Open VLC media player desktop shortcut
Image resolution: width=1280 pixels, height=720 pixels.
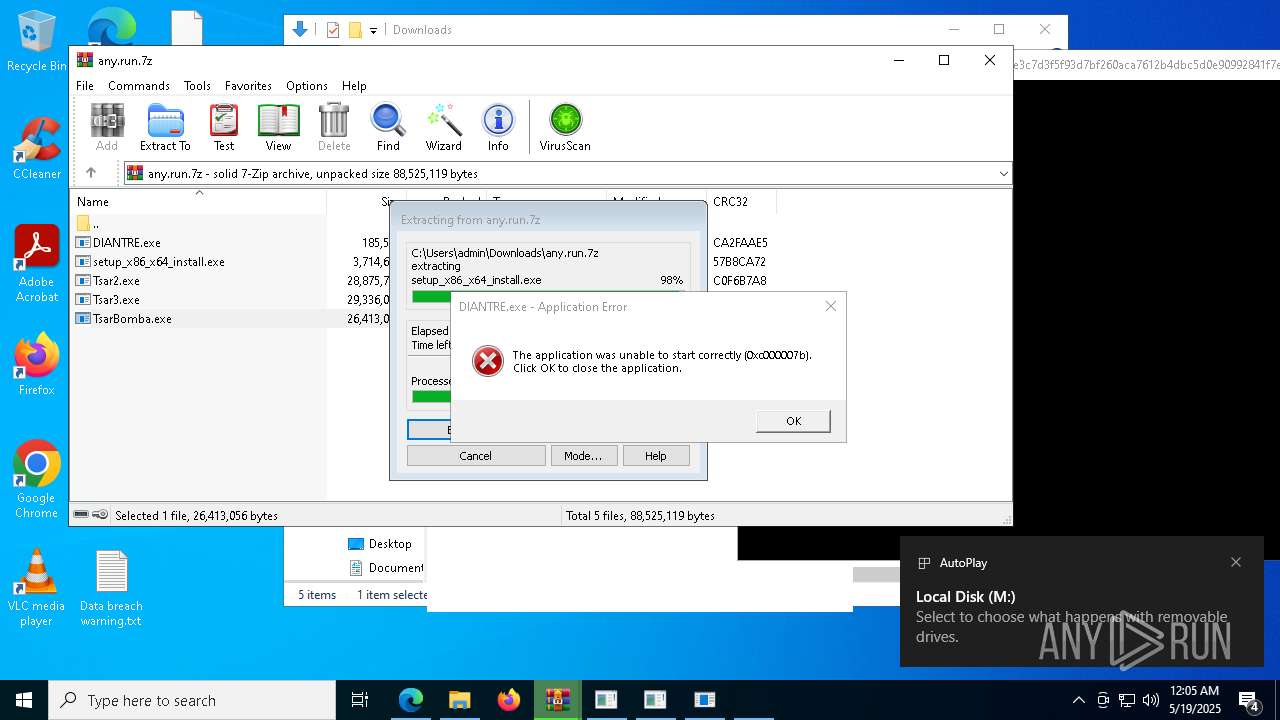tap(37, 588)
